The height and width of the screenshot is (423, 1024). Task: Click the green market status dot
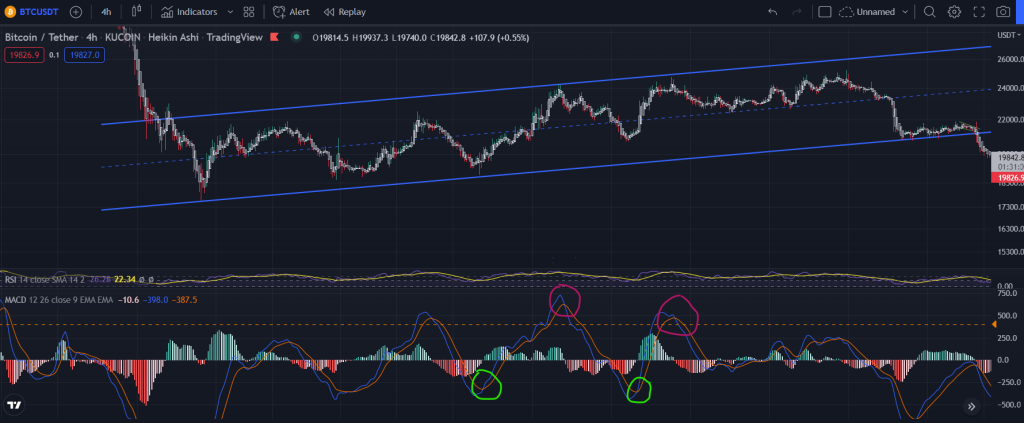coord(296,37)
